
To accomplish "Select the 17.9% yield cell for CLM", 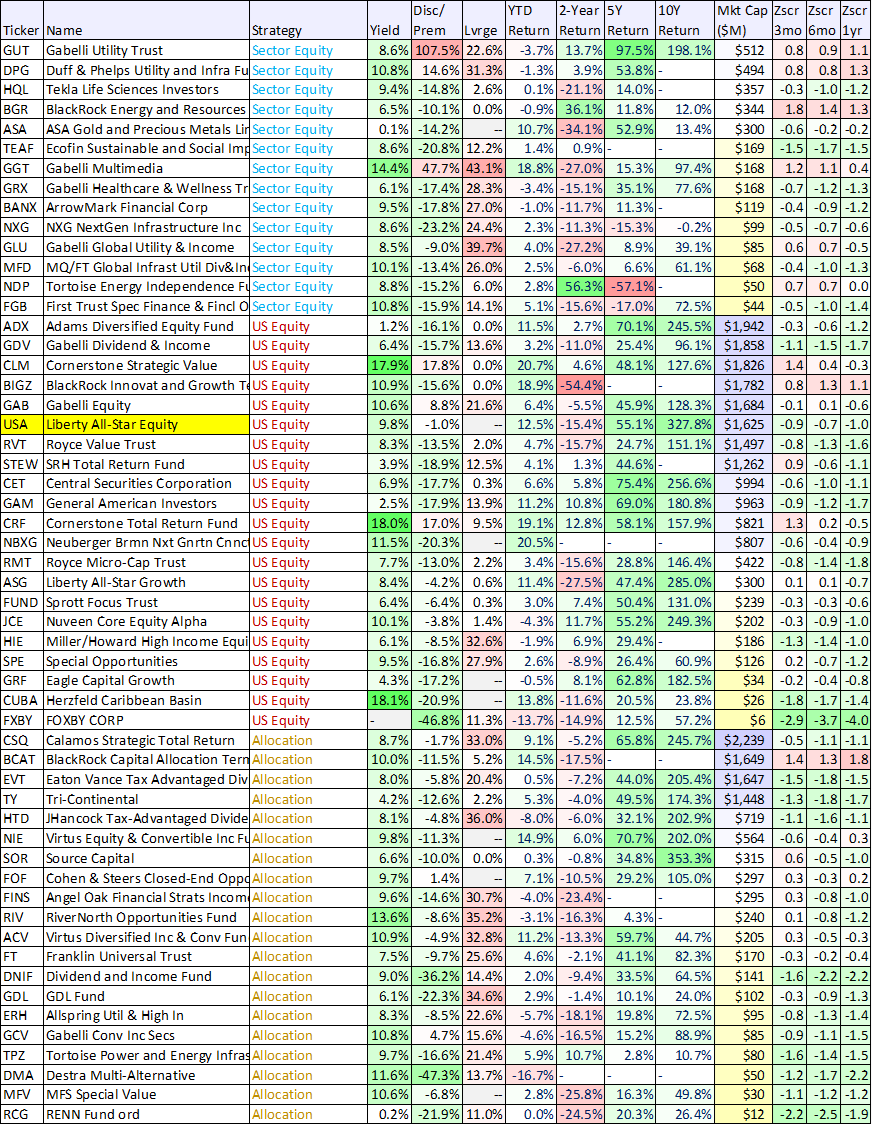I will 388,365.
